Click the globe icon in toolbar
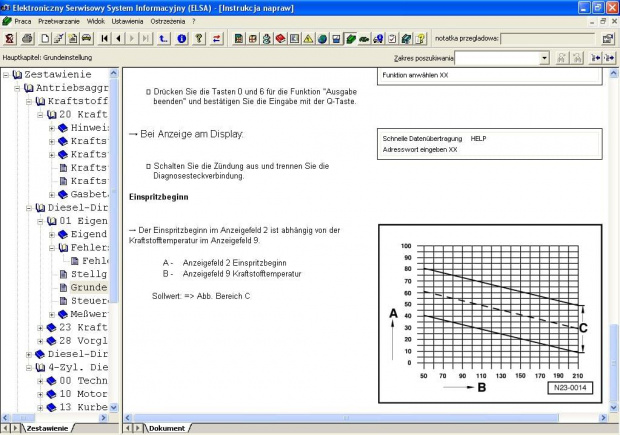The height and width of the screenshot is (435, 620). click(322, 38)
